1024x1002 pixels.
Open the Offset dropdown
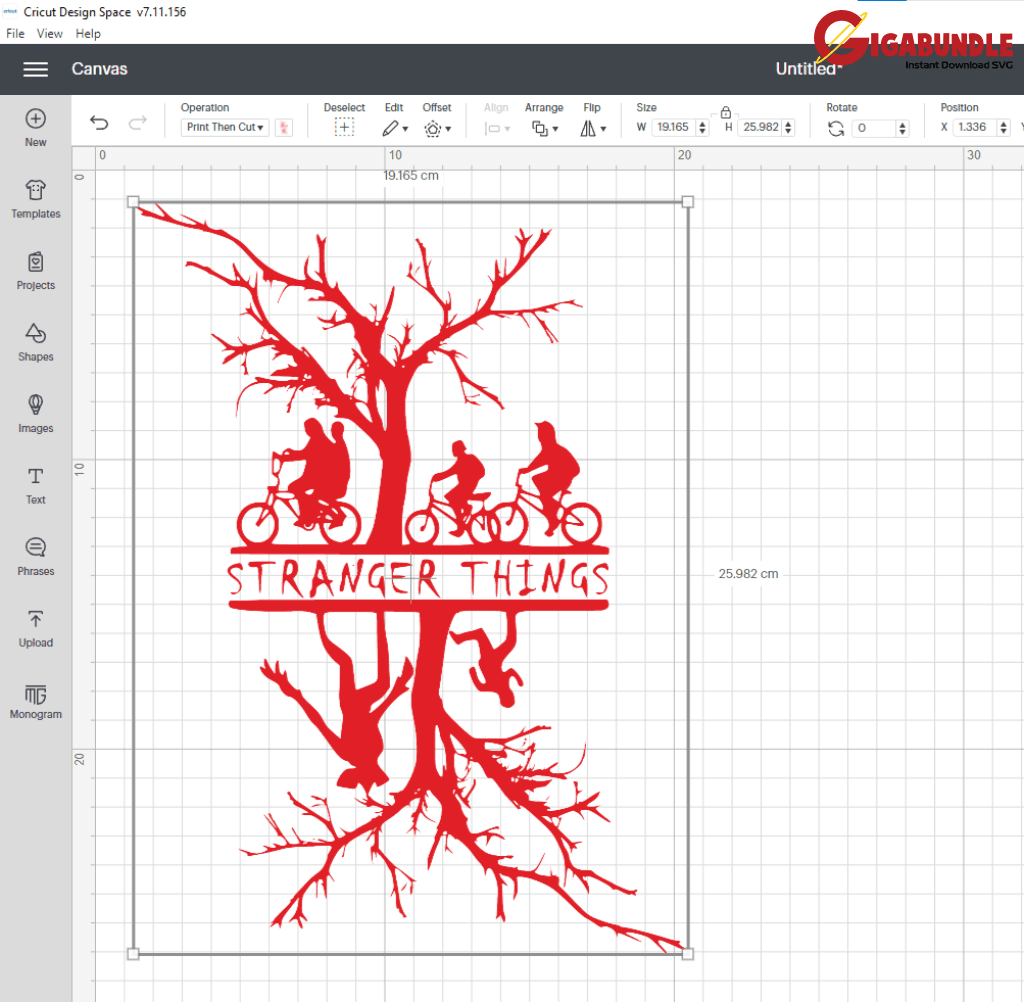(436, 128)
